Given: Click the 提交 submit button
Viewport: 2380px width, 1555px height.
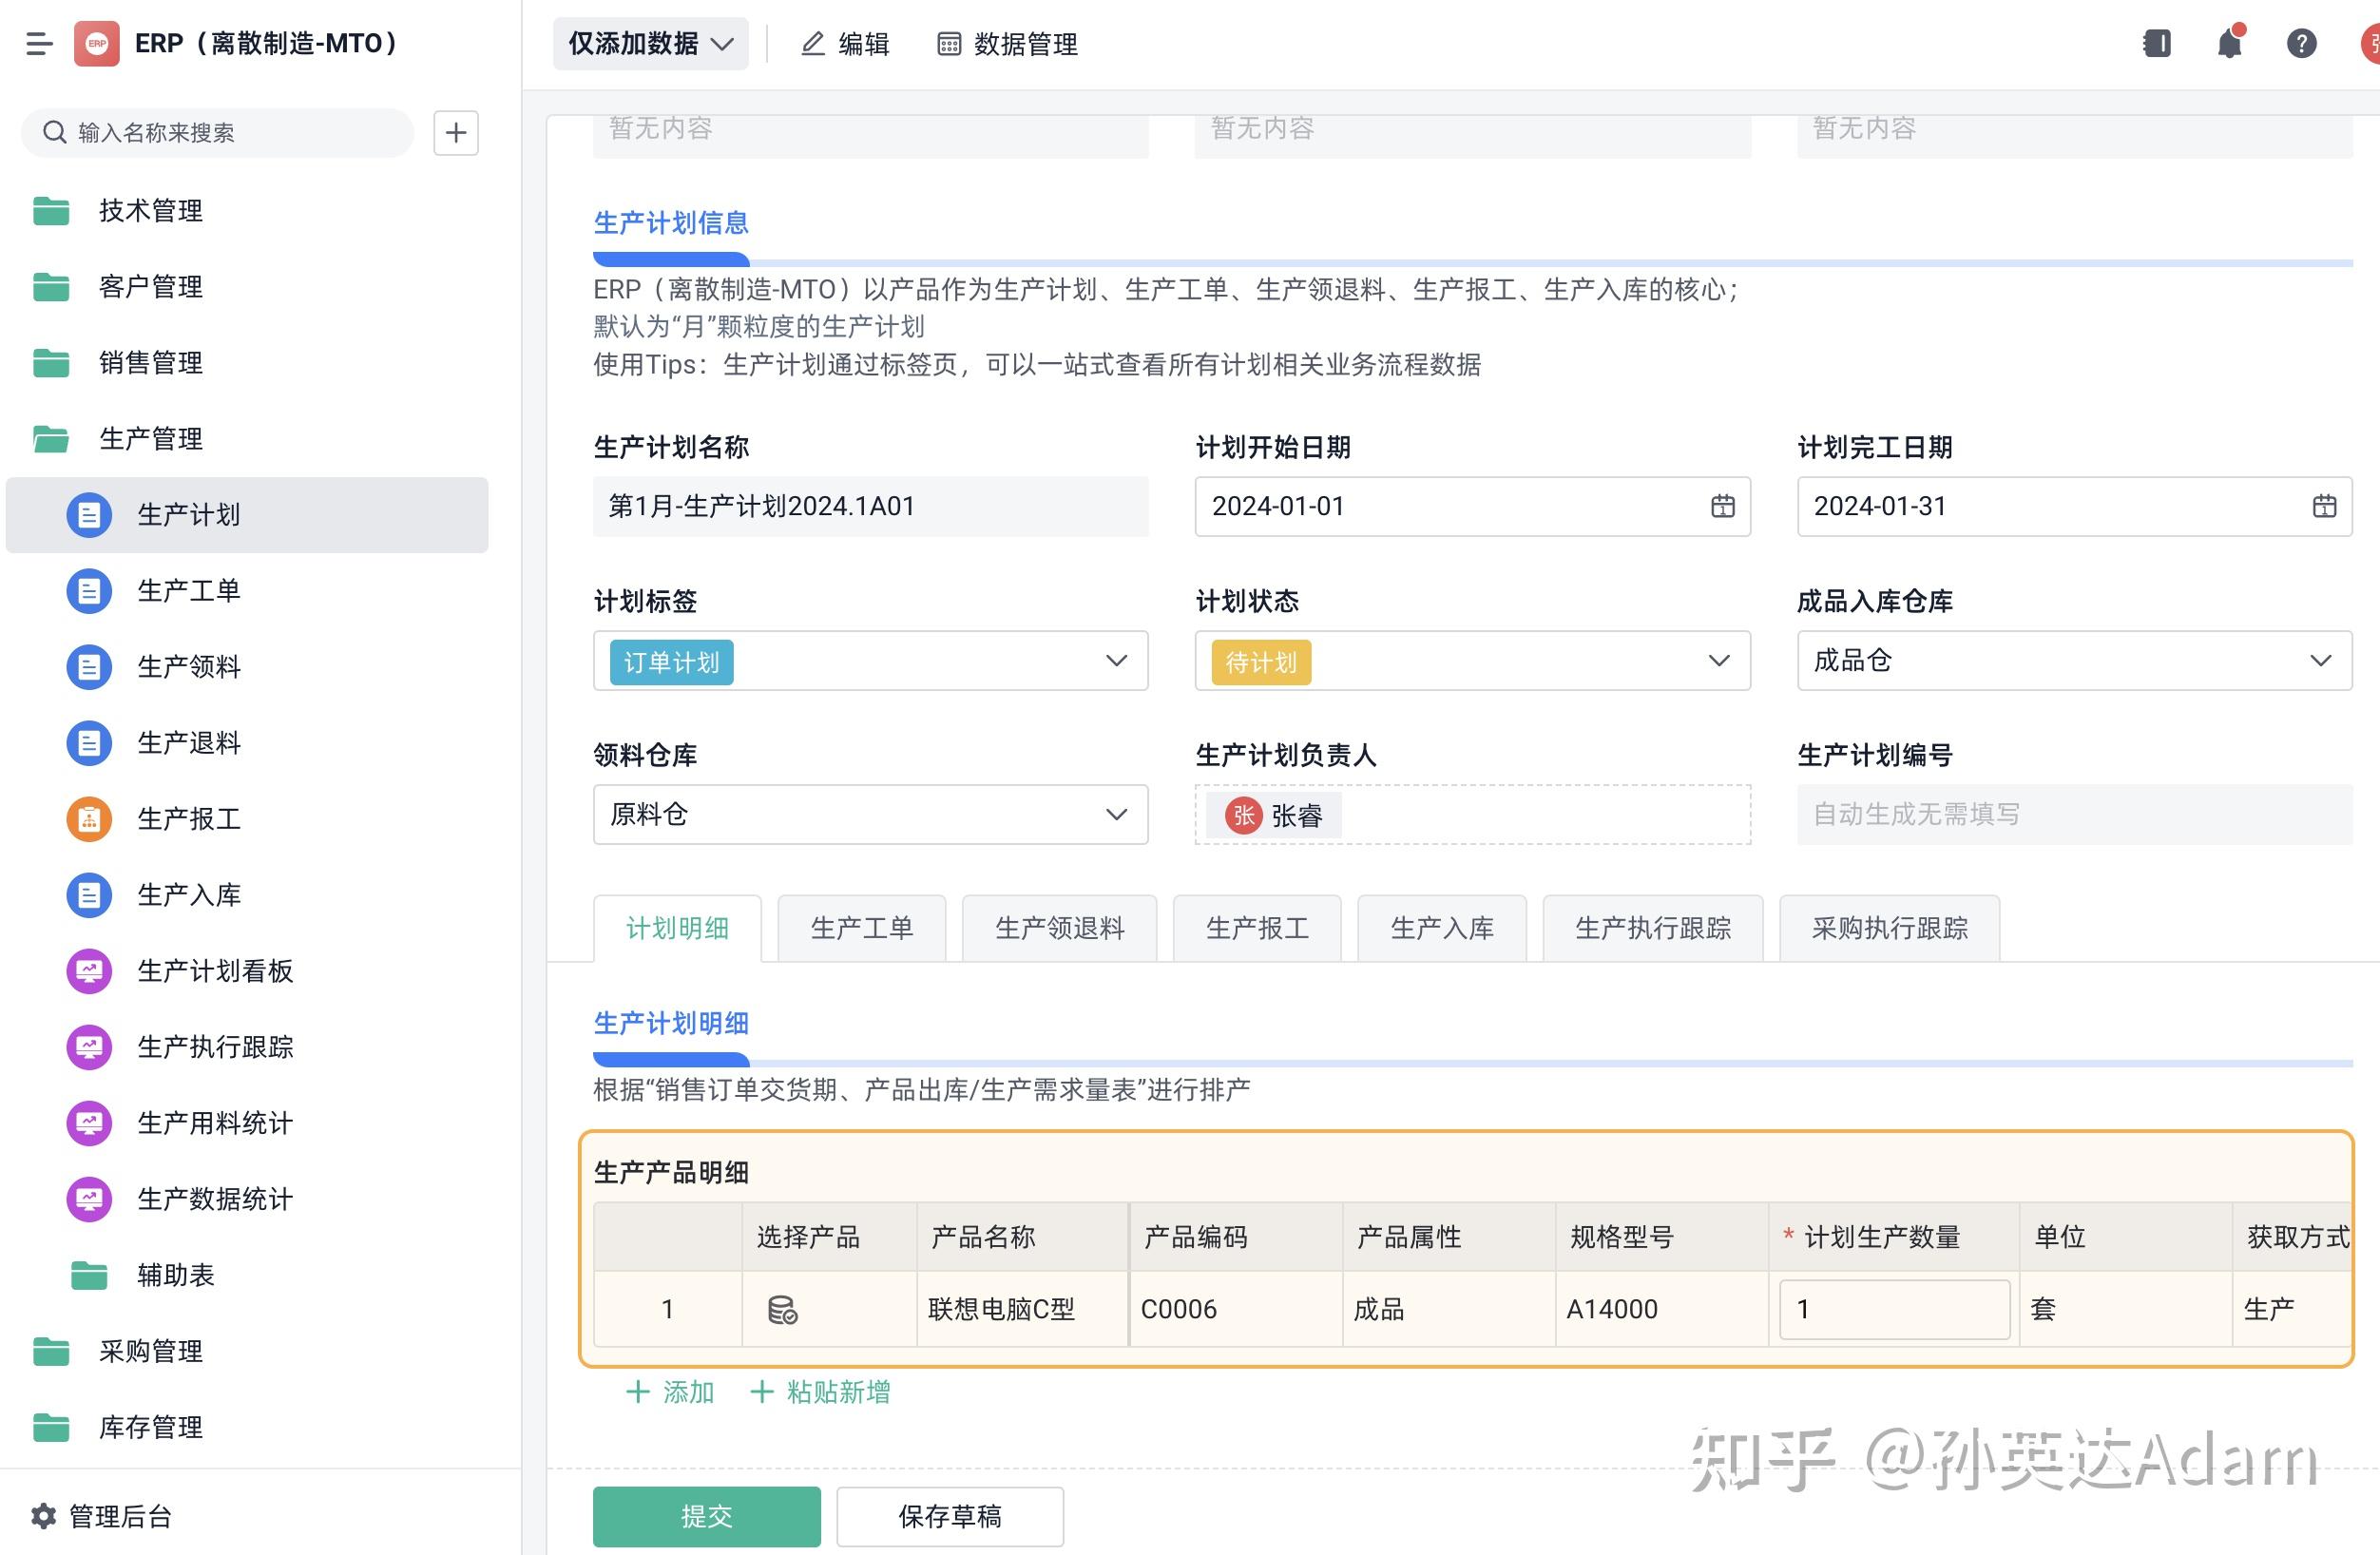Looking at the screenshot, I should 705,1516.
